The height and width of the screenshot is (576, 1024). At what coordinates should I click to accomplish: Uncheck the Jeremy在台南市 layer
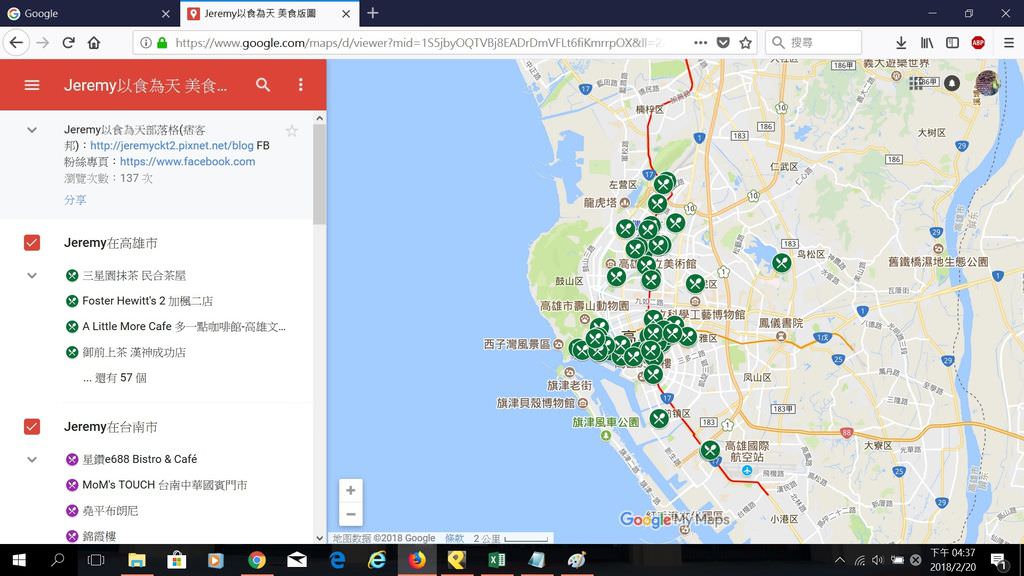tap(32, 426)
